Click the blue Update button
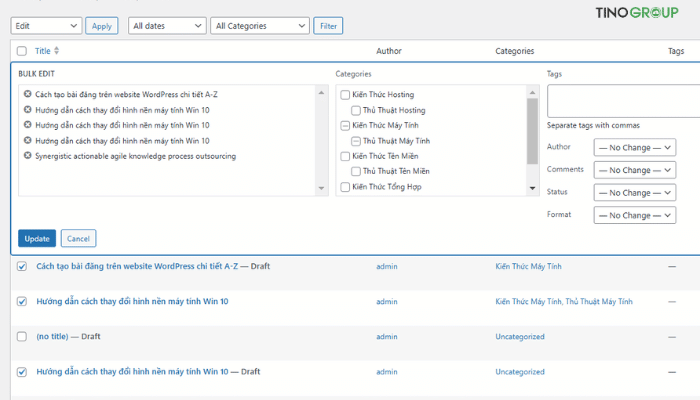 [37, 238]
